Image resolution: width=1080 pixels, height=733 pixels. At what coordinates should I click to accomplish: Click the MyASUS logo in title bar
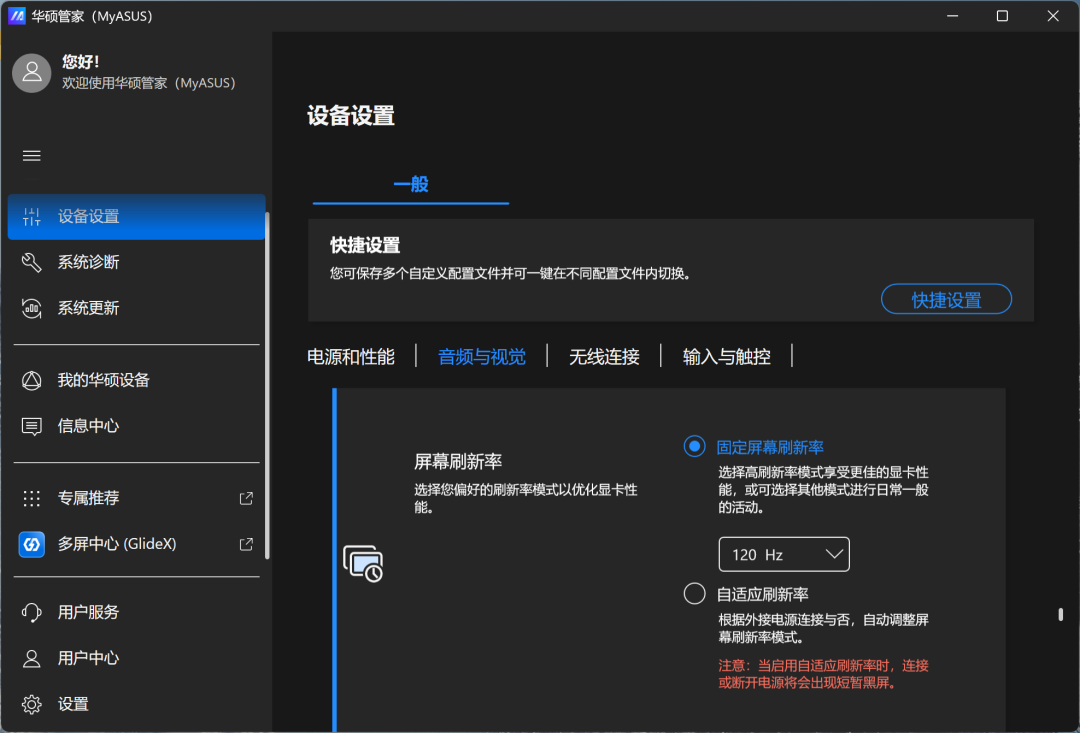[17, 16]
